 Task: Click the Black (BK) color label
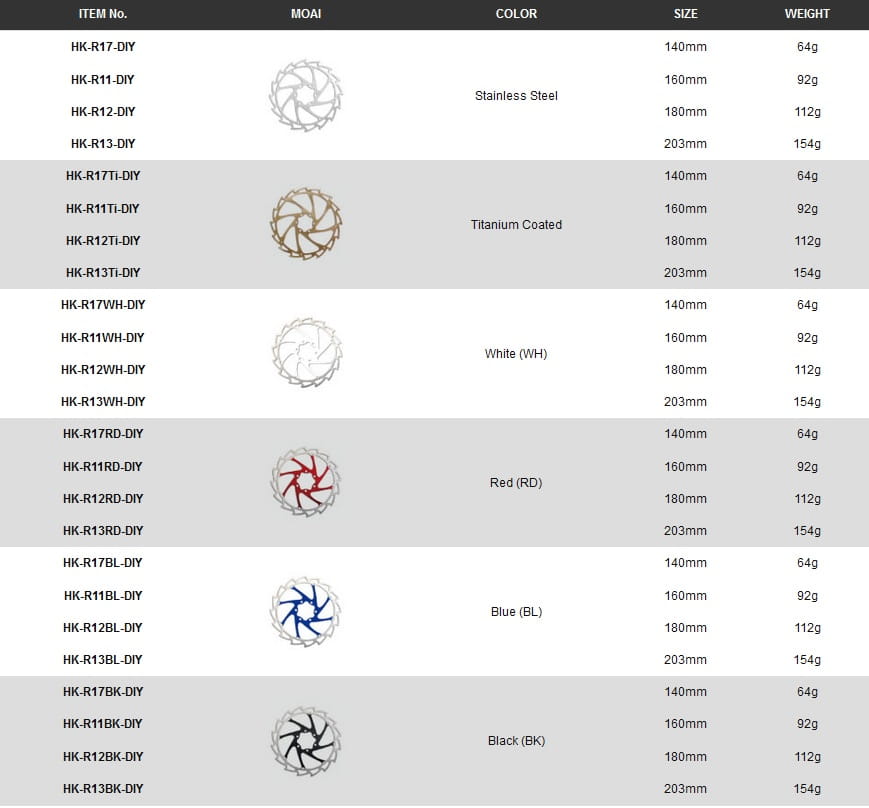516,741
